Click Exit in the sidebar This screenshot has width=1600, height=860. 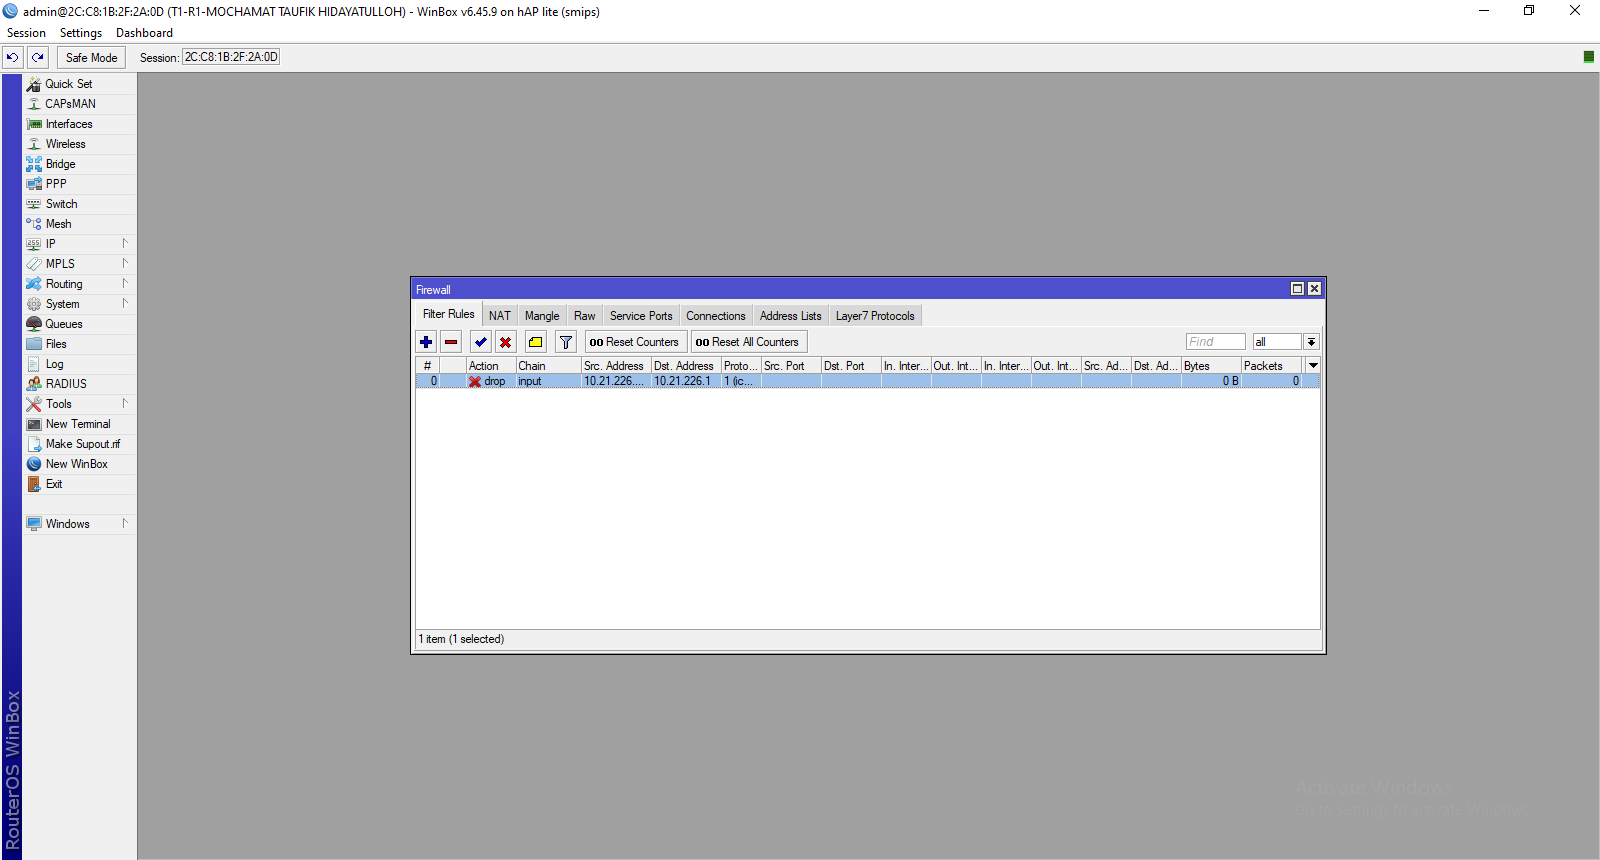click(x=80, y=484)
